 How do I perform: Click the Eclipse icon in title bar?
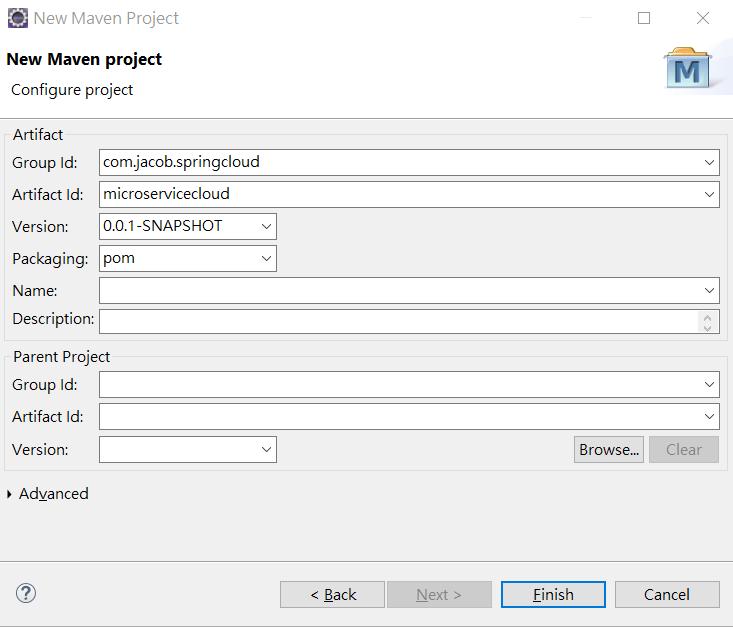coord(18,18)
